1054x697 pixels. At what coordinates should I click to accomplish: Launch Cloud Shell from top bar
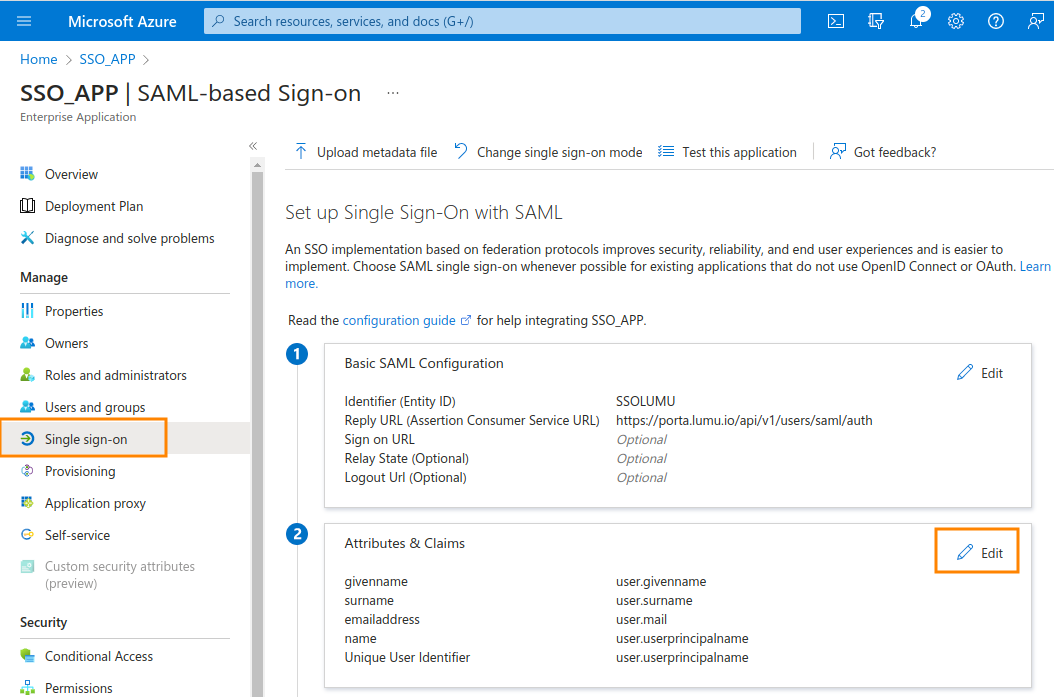click(x=836, y=21)
